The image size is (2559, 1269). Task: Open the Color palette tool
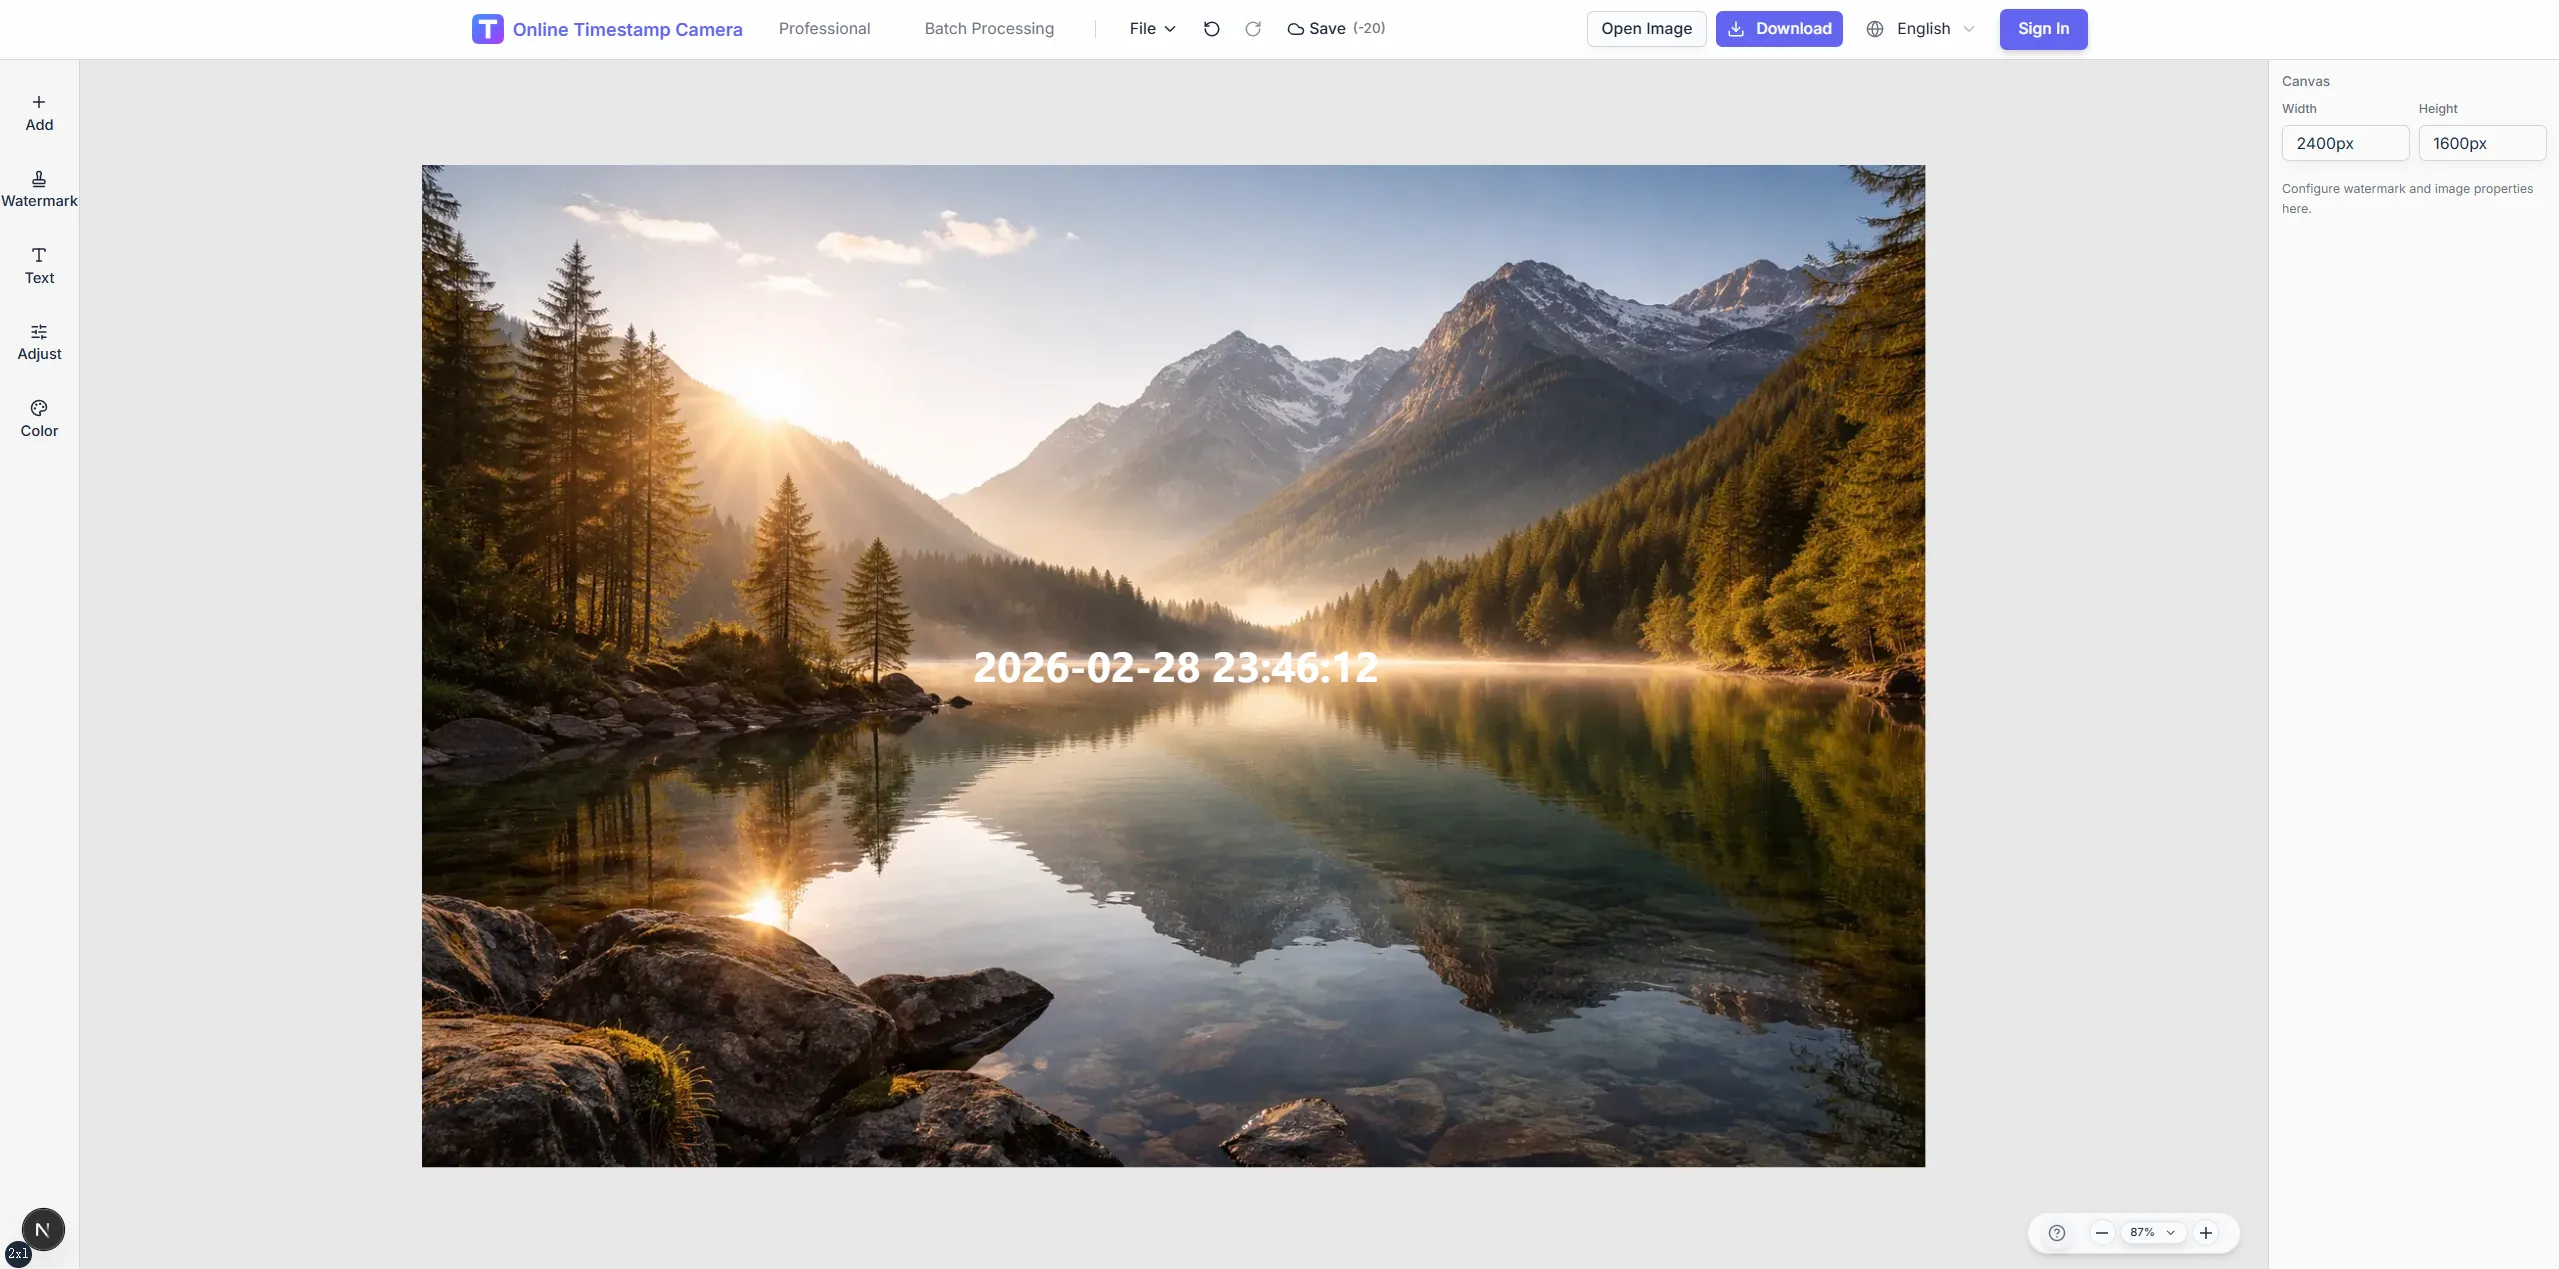[39, 419]
